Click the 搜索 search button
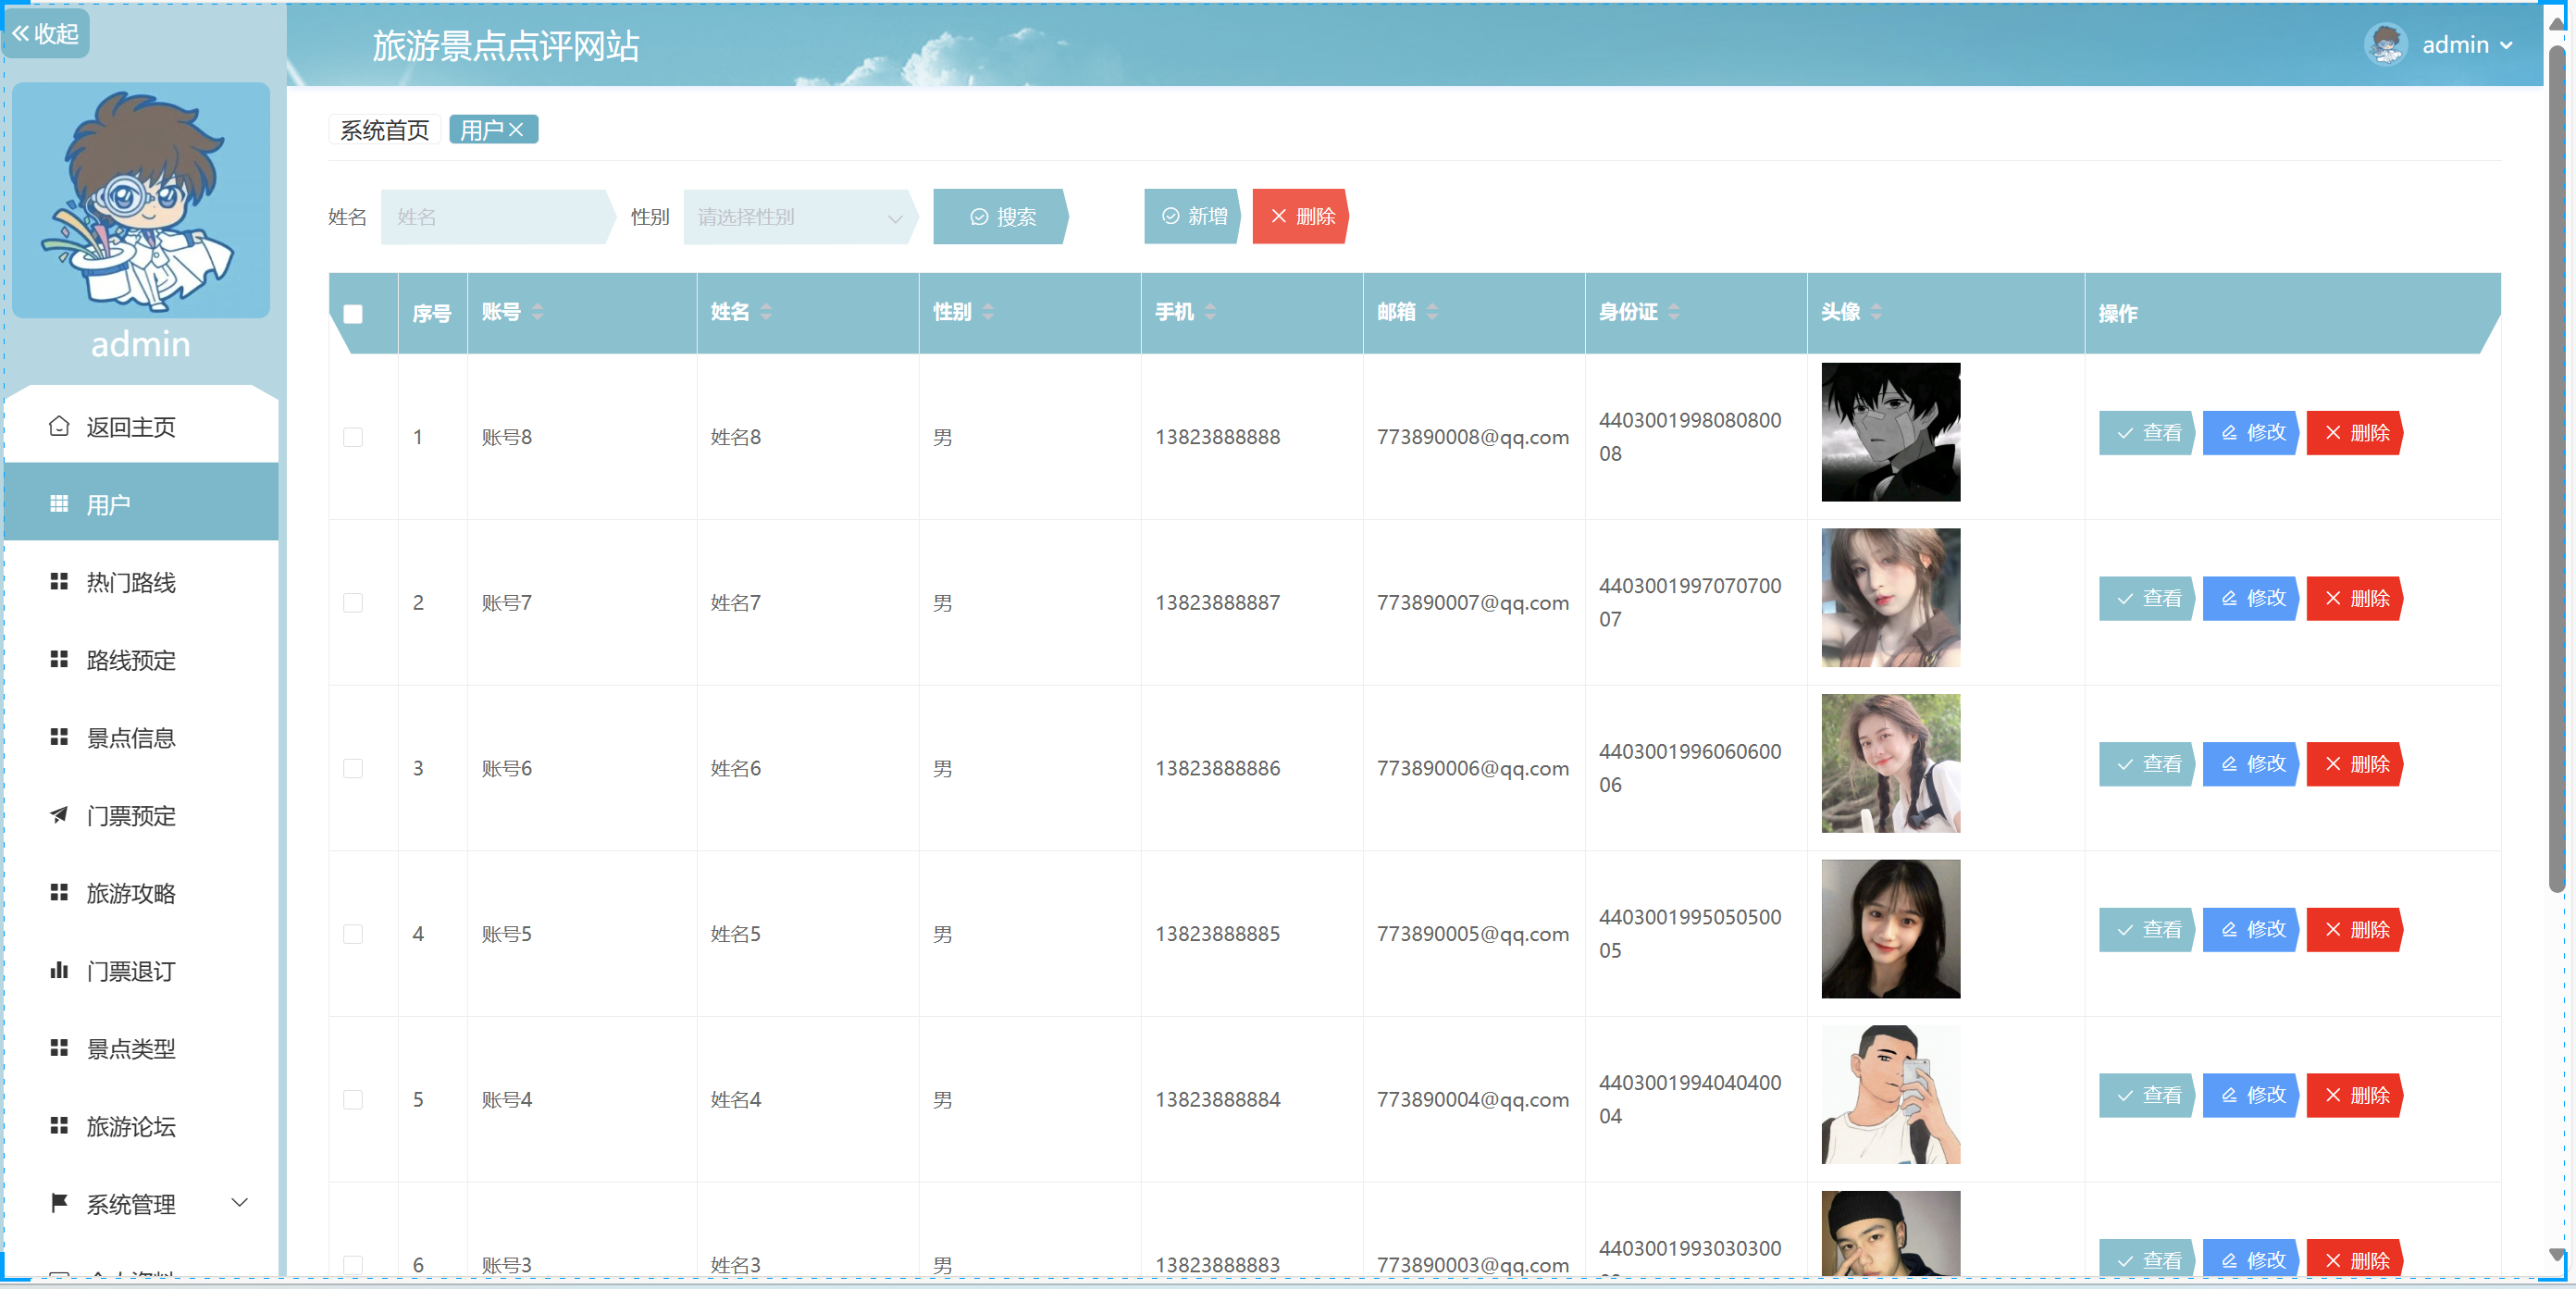2576x1289 pixels. pos(1000,217)
